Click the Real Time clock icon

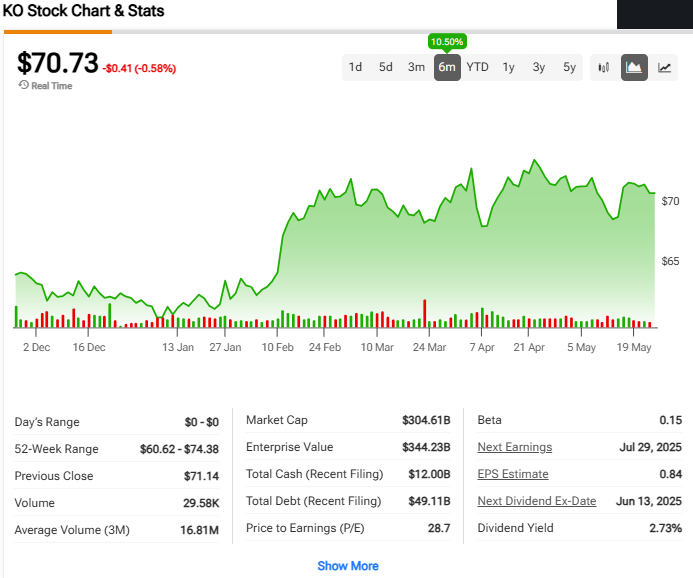coord(23,85)
